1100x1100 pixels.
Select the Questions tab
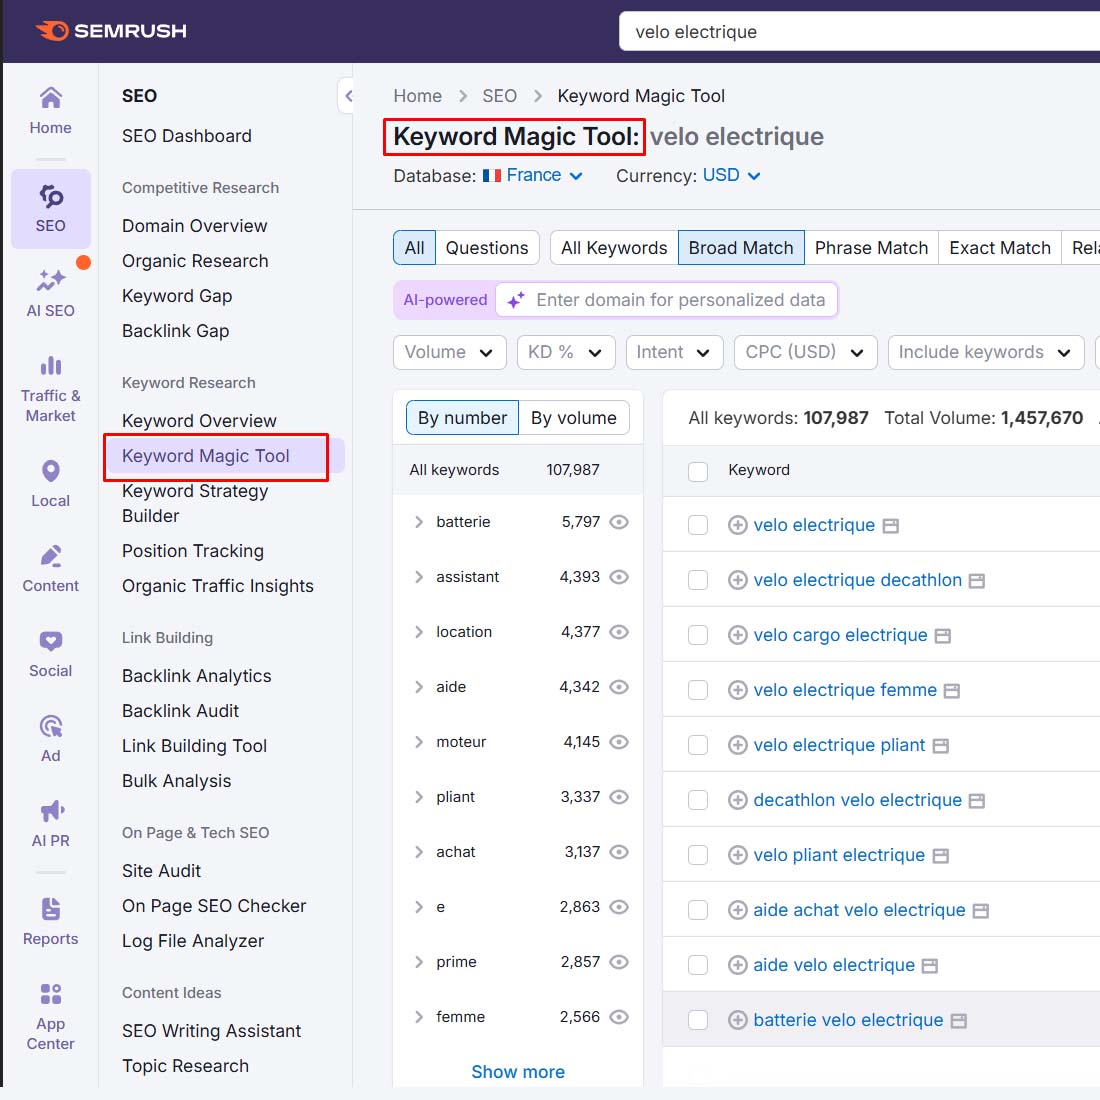coord(487,248)
